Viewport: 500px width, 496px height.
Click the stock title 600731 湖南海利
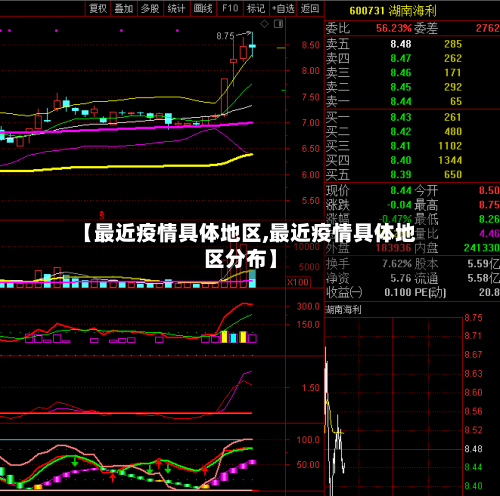click(393, 11)
